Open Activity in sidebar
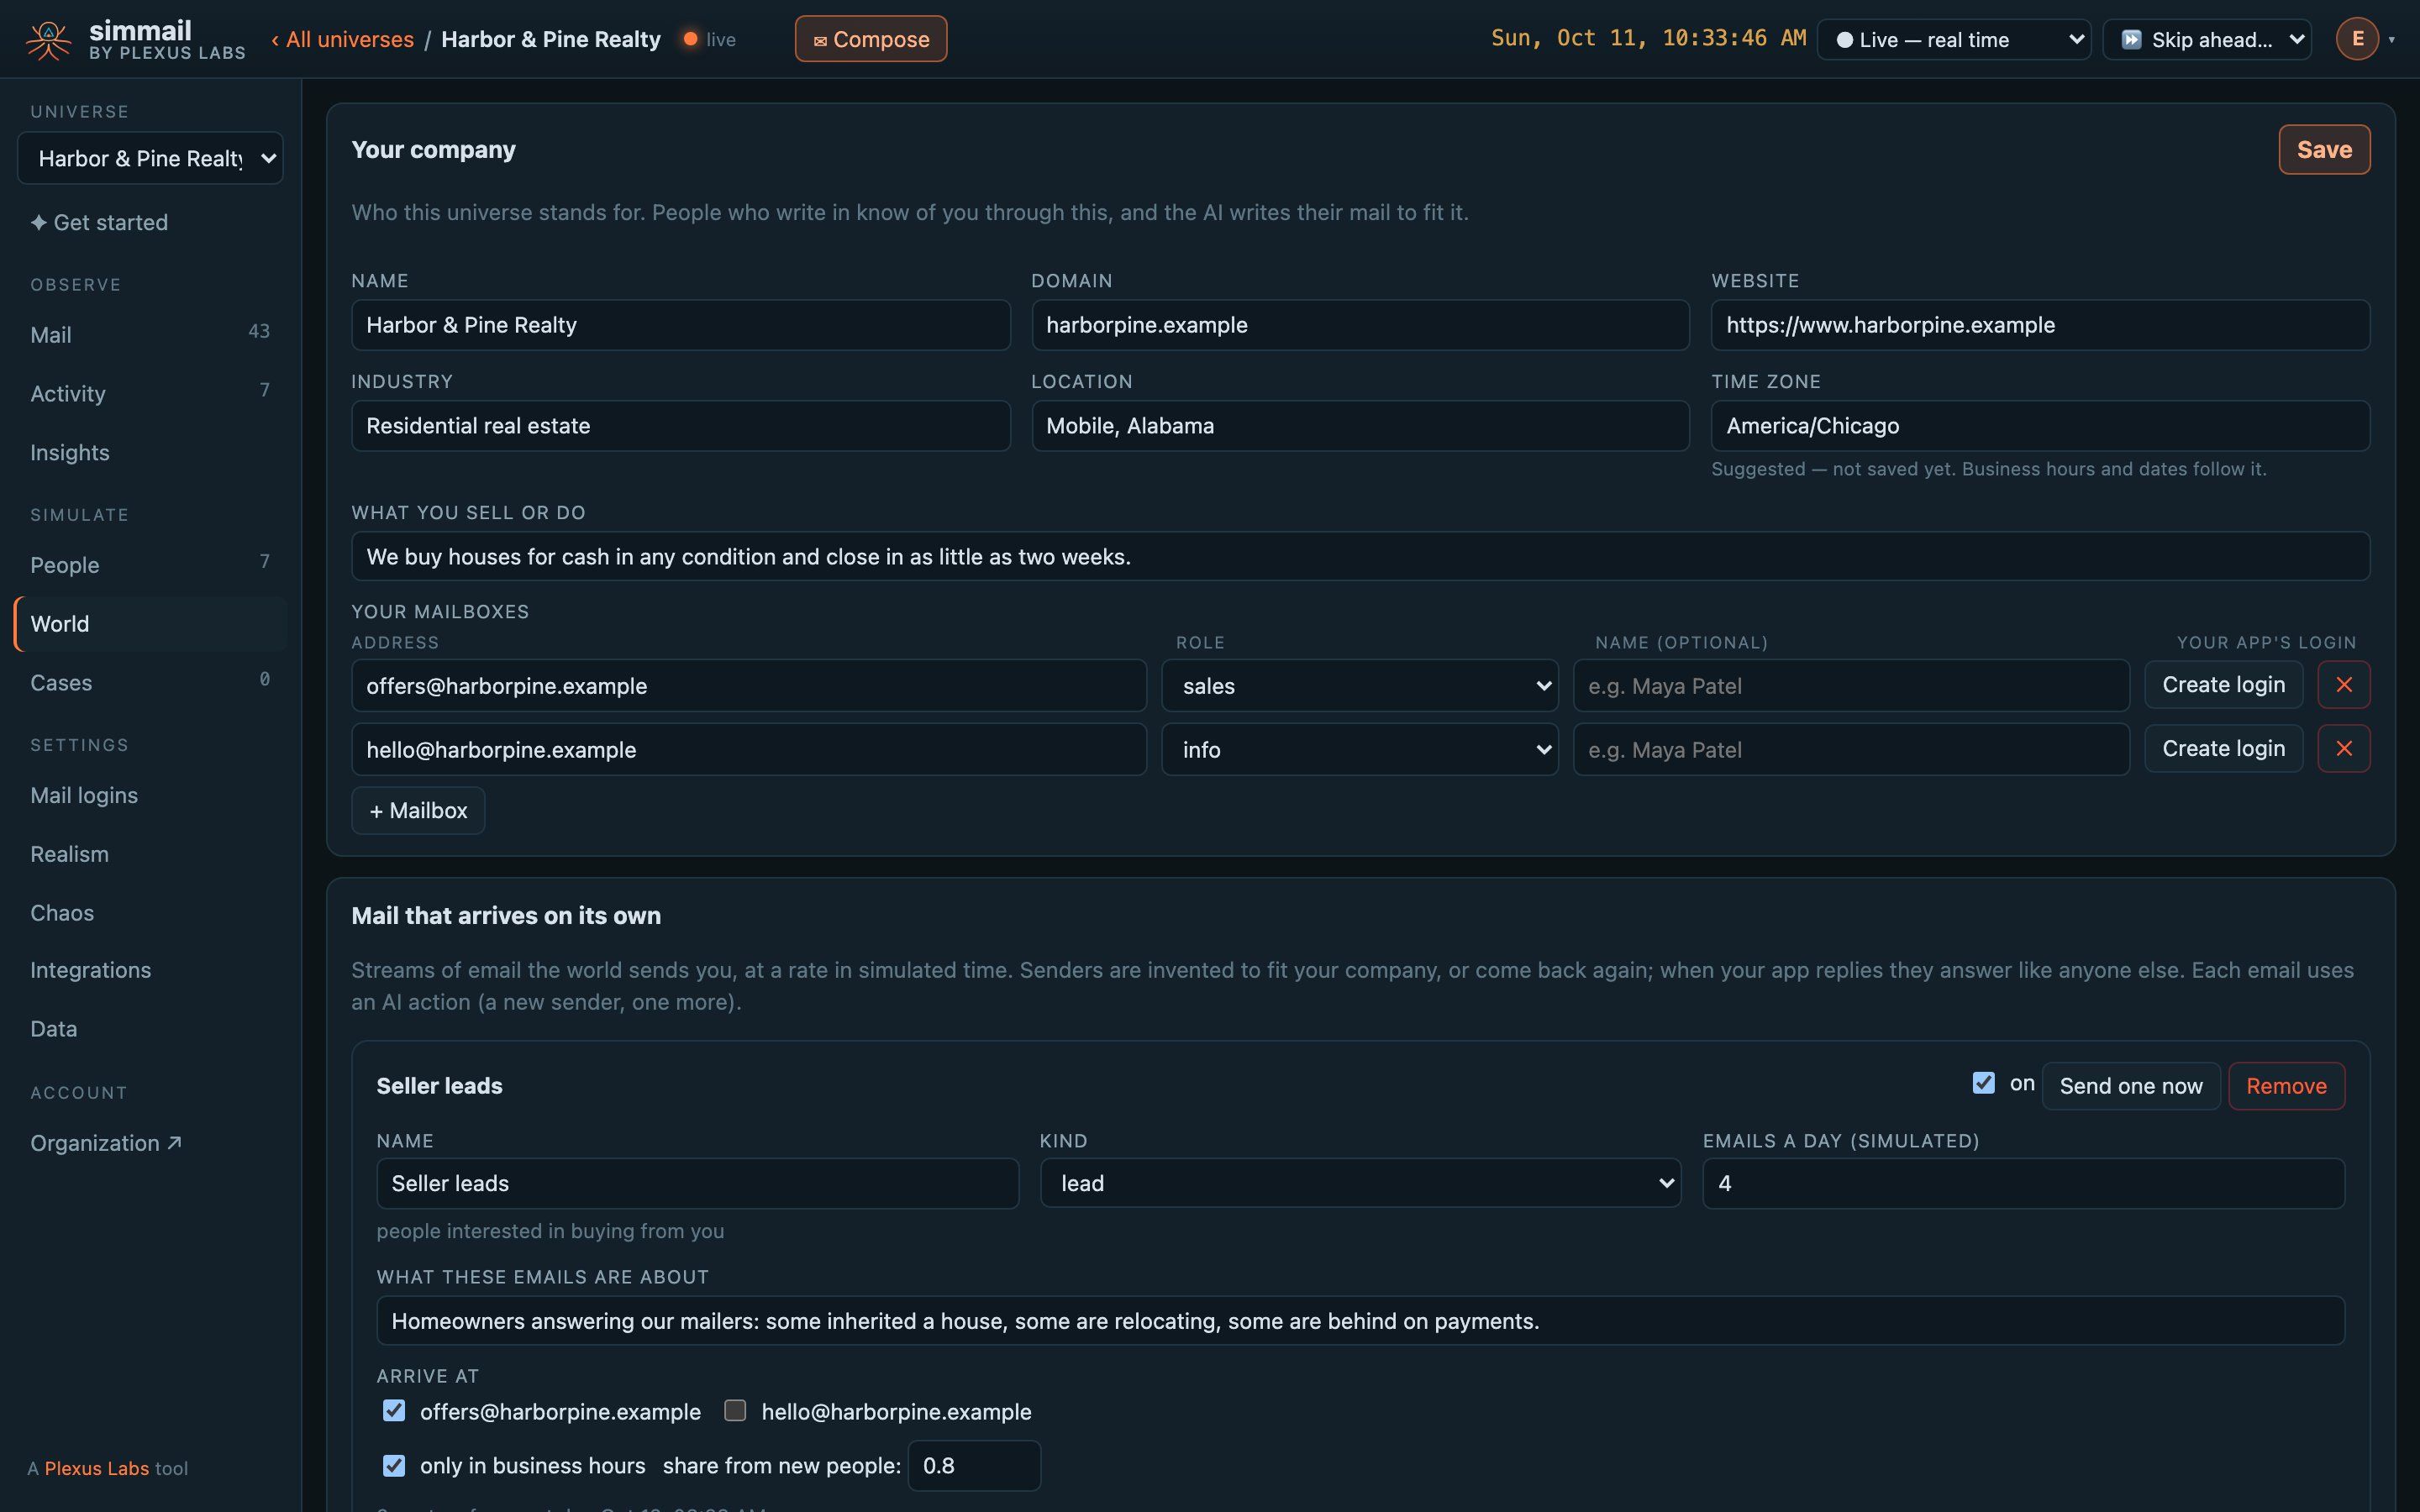Image resolution: width=2420 pixels, height=1512 pixels. pyautogui.click(x=150, y=394)
